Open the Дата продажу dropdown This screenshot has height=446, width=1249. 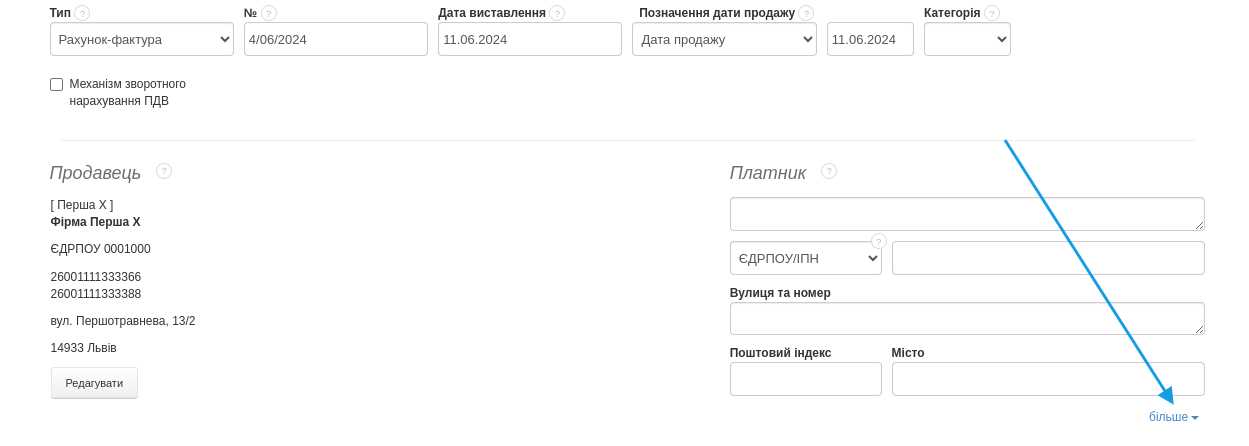pyautogui.click(x=724, y=40)
